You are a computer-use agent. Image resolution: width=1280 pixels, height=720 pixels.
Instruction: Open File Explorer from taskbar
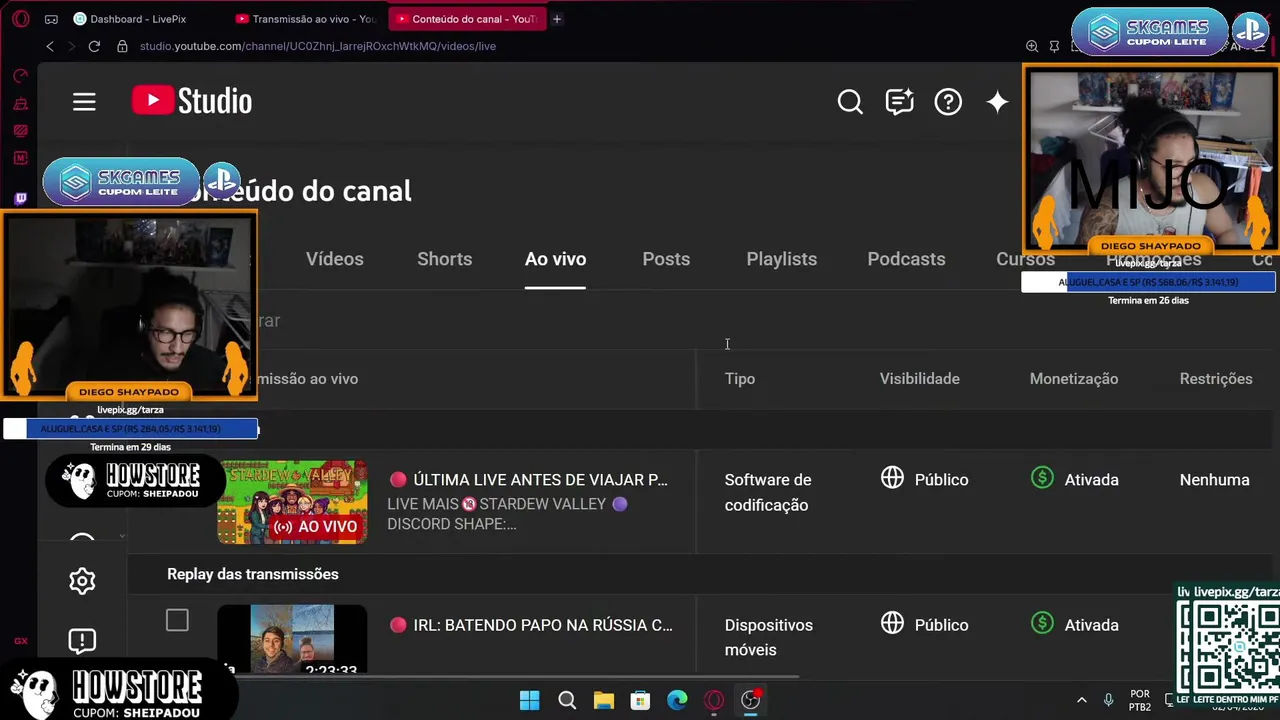(x=604, y=700)
